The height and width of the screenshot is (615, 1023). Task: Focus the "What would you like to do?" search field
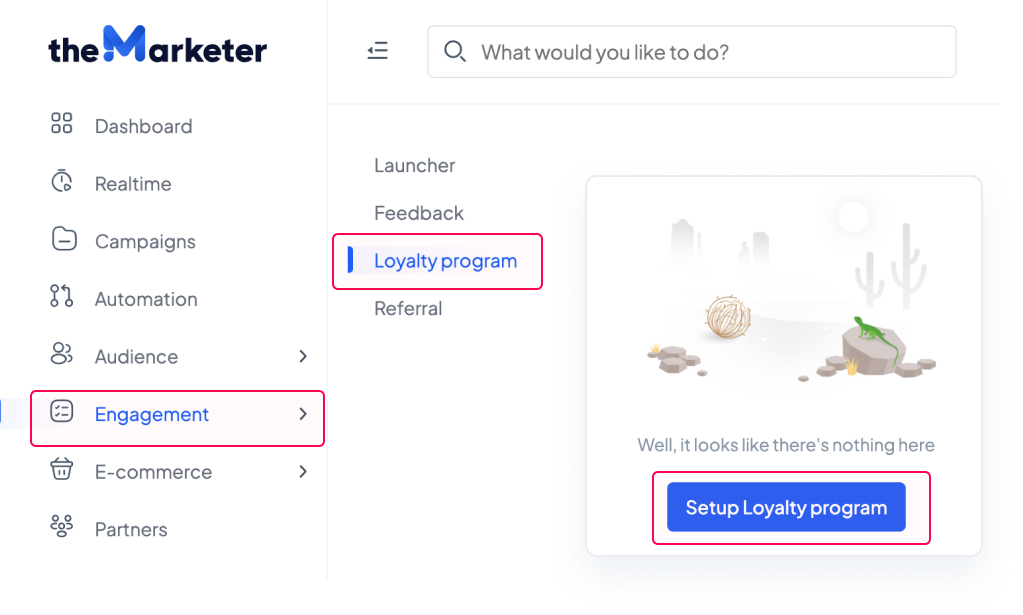[x=692, y=52]
